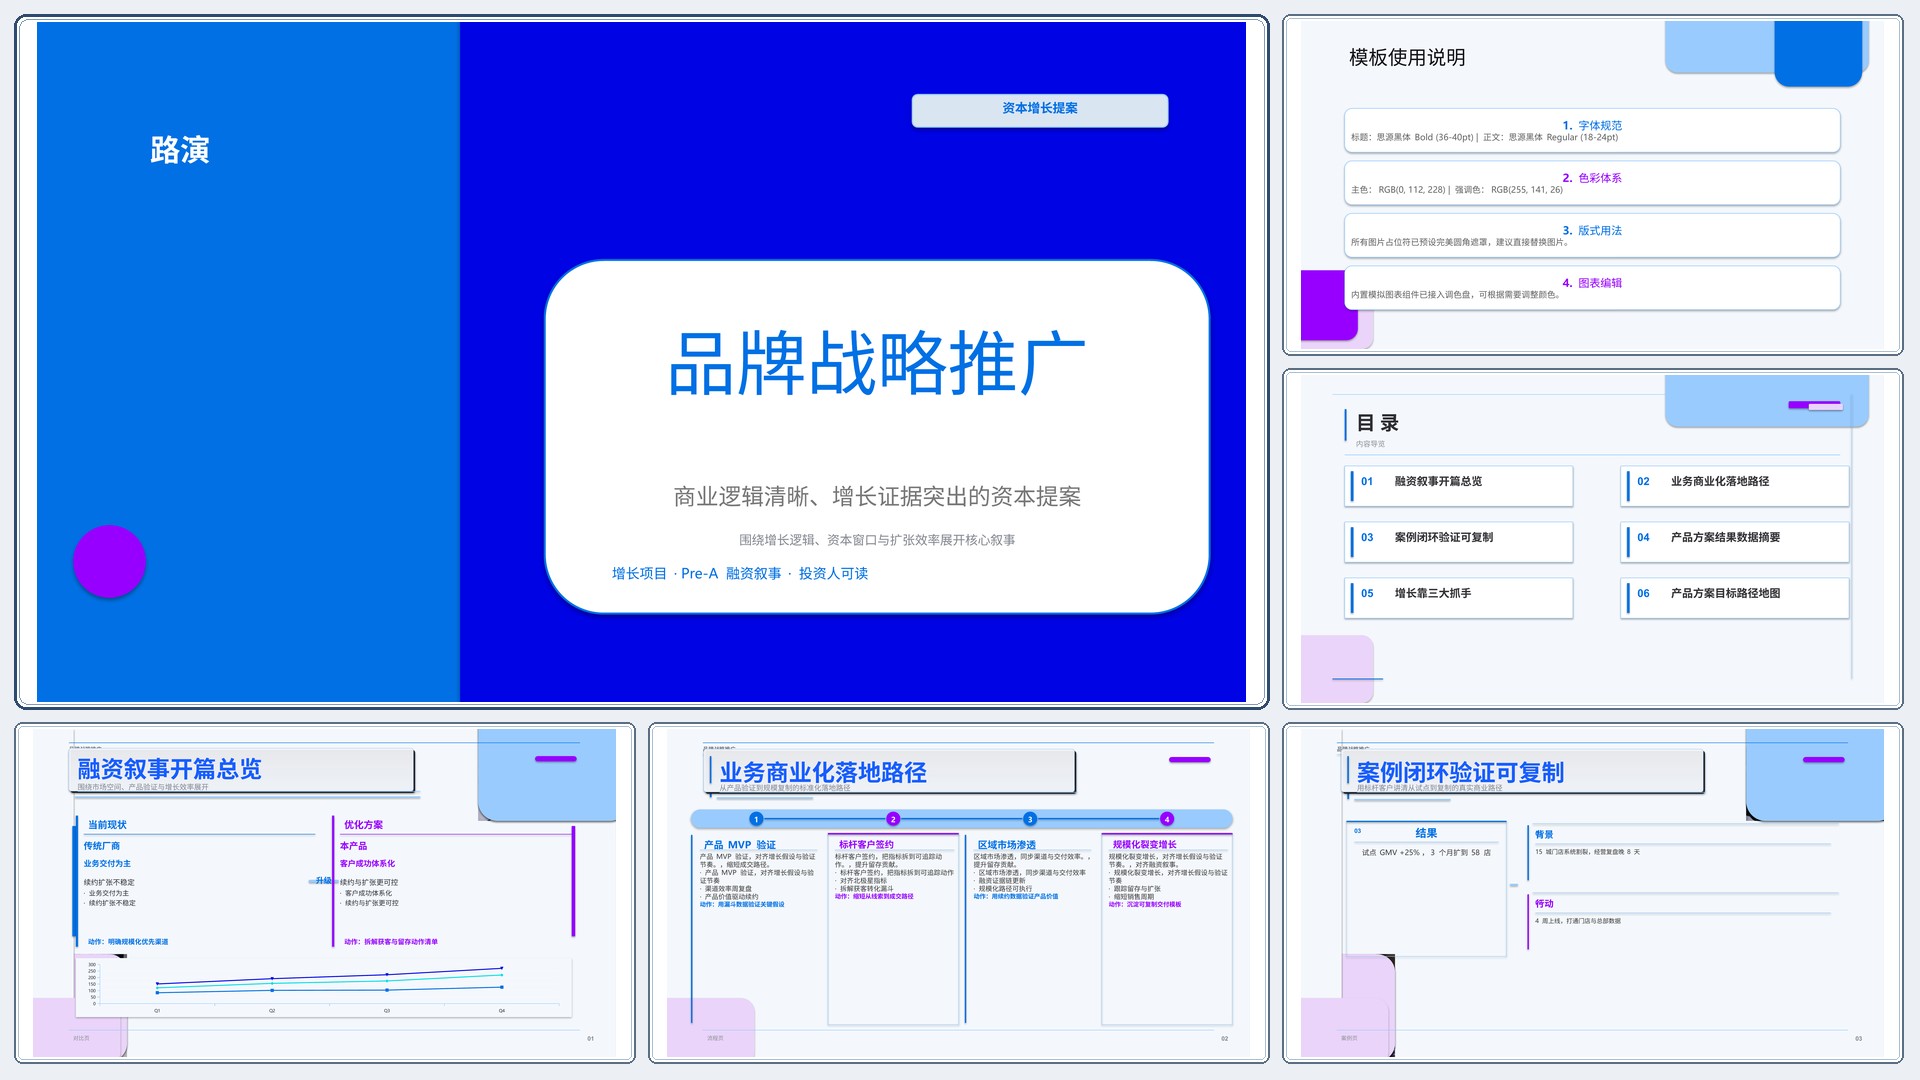1920x1080 pixels.
Task: Click contents entry 06 产品方案目标路径地图
Action: pyautogui.click(x=1735, y=598)
